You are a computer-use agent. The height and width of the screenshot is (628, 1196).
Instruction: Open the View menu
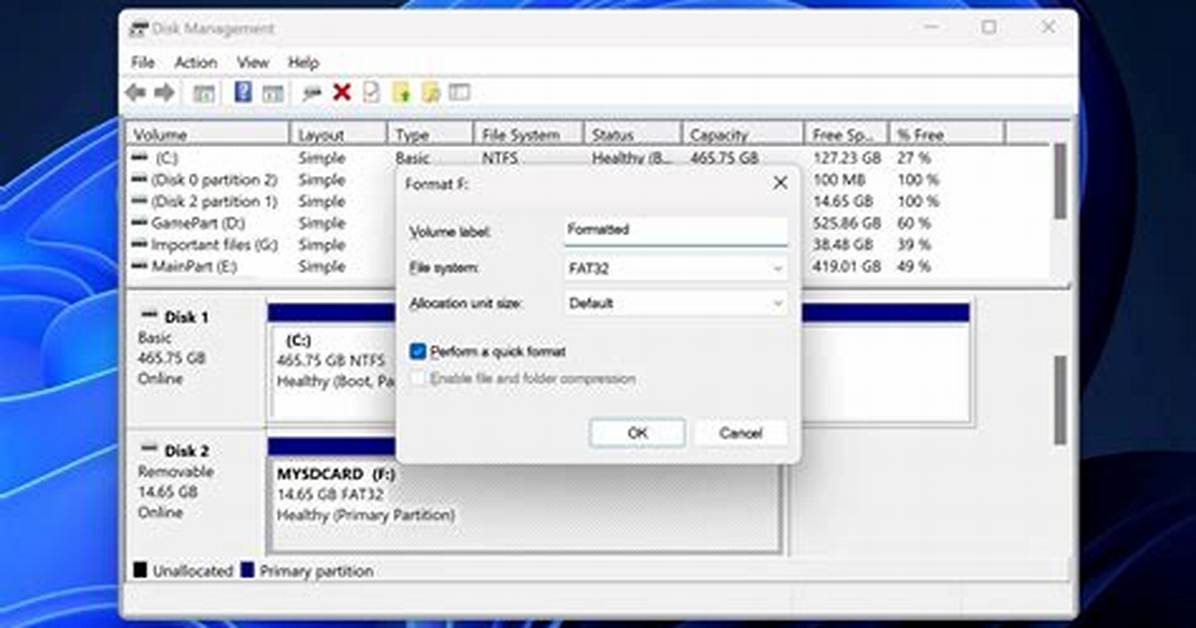(252, 63)
